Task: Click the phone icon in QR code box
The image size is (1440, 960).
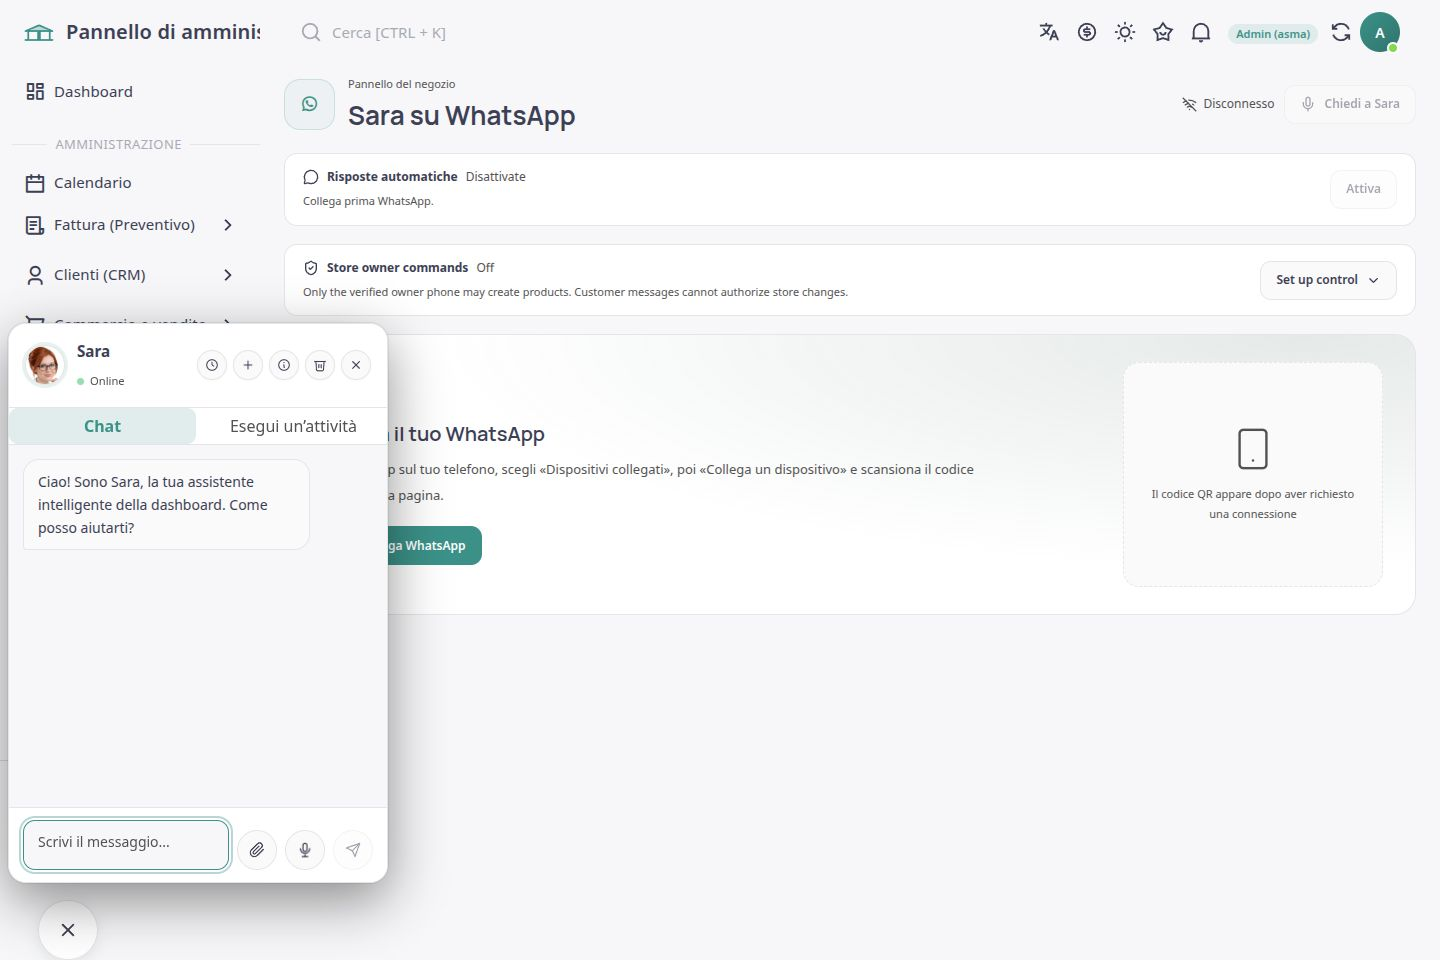Action: 1253,449
